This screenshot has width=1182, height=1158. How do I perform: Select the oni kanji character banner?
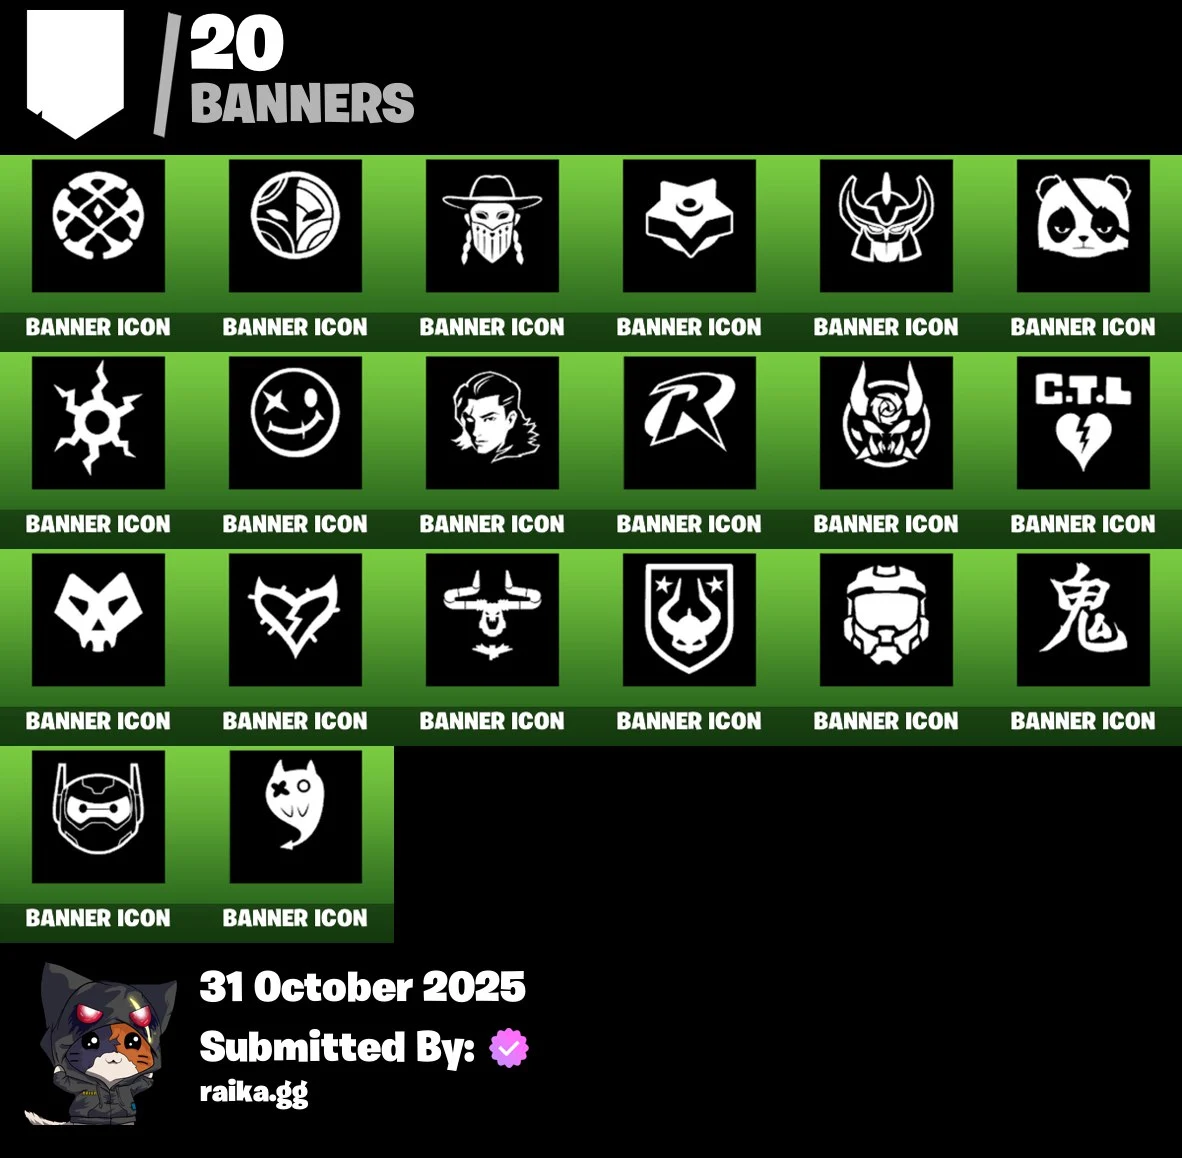1082,620
